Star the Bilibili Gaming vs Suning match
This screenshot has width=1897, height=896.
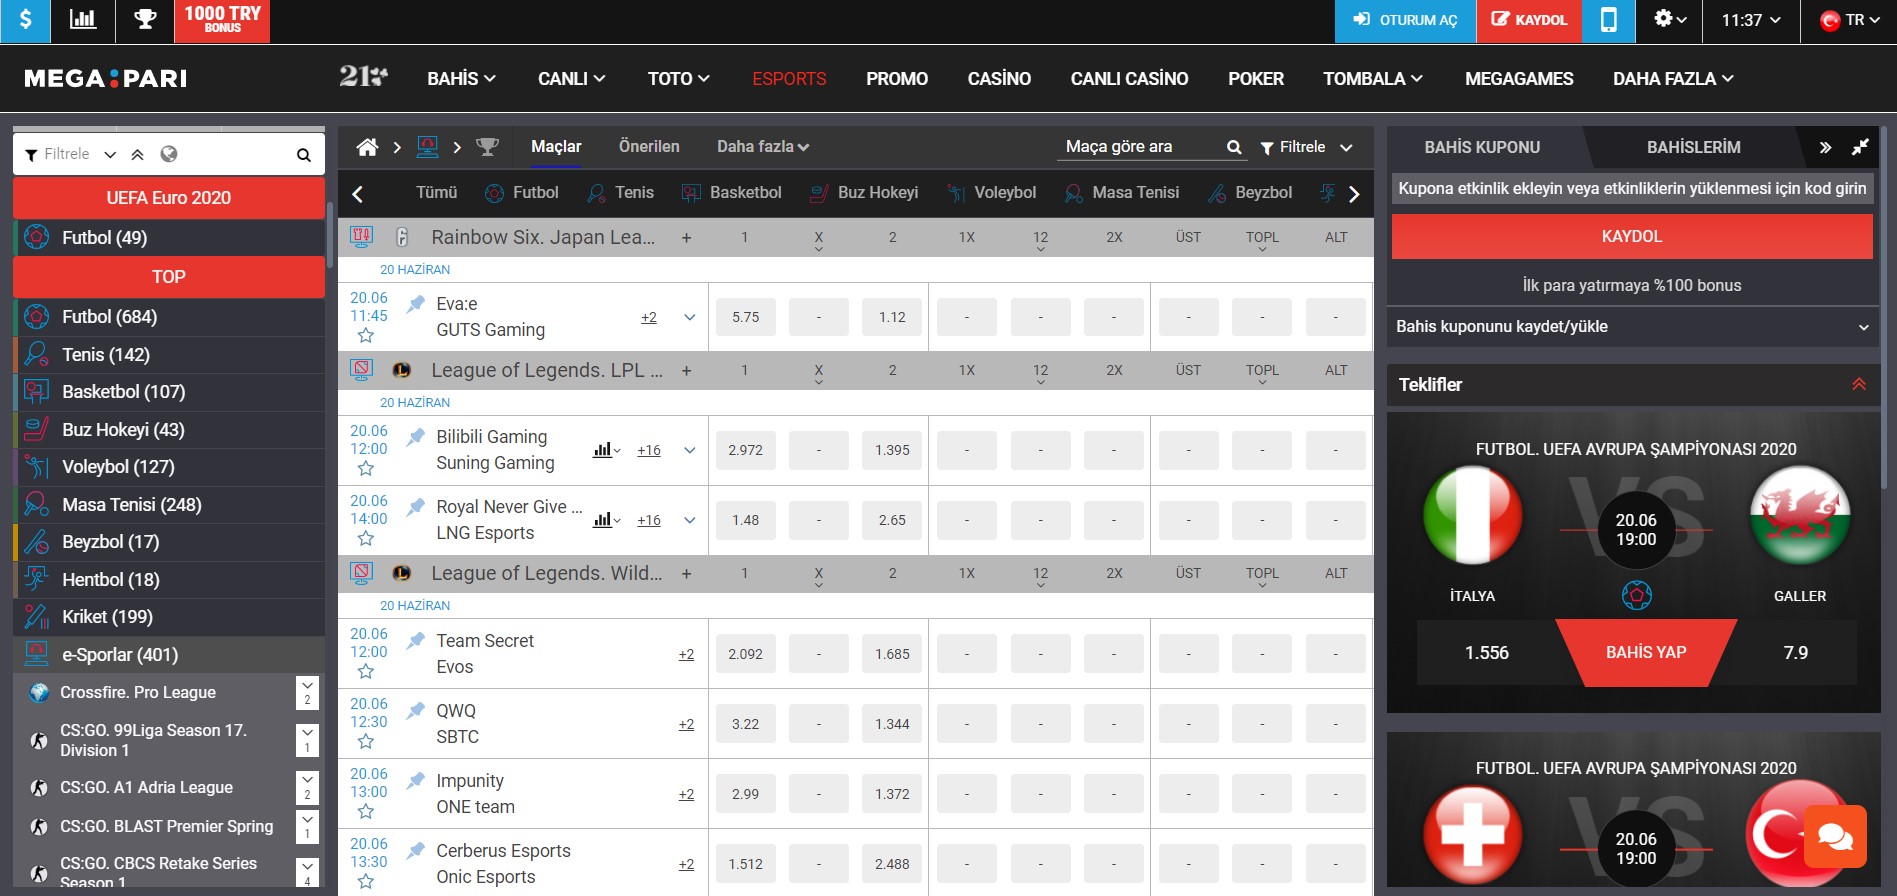(366, 469)
